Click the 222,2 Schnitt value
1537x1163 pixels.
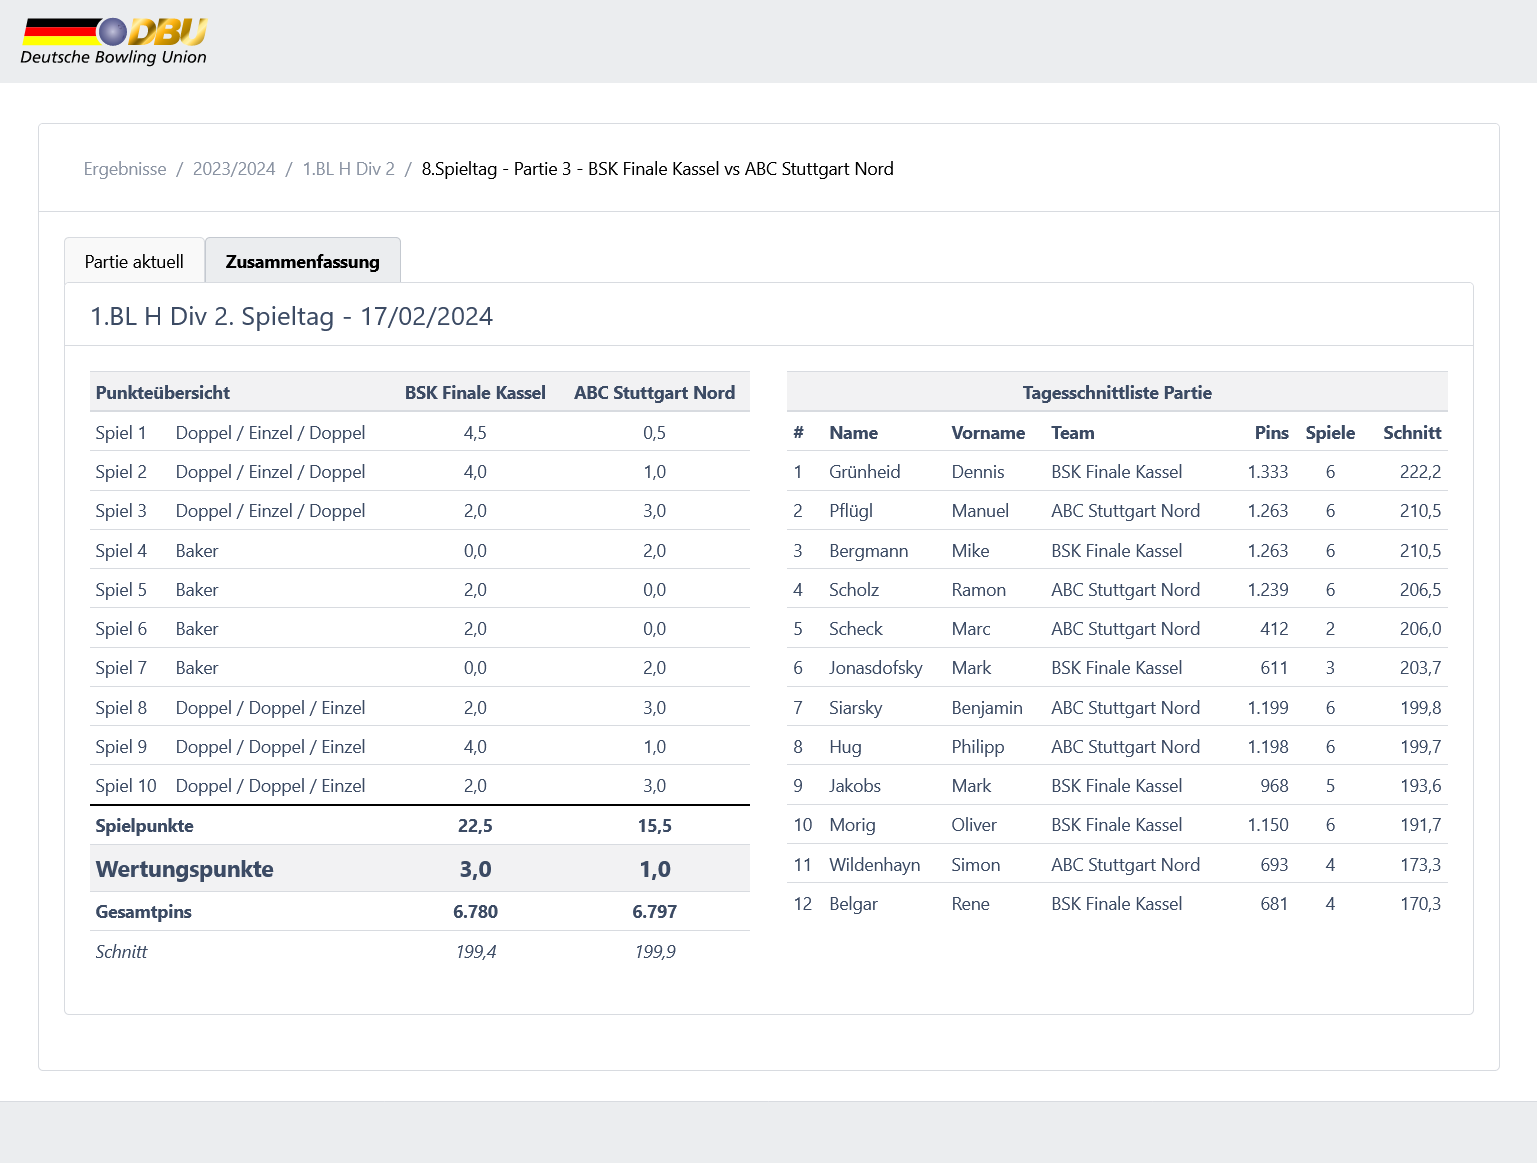pos(1420,472)
